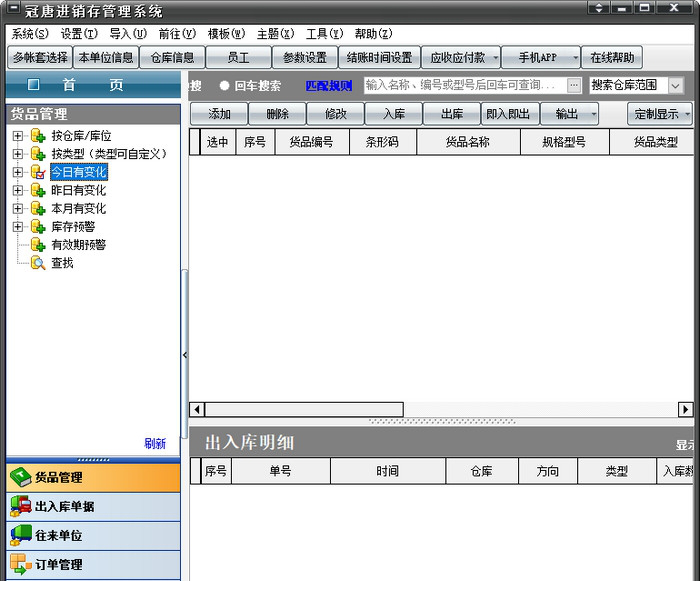Expand the 库存预警 tree node
Screen dimensions: 700x604
(x=17, y=227)
